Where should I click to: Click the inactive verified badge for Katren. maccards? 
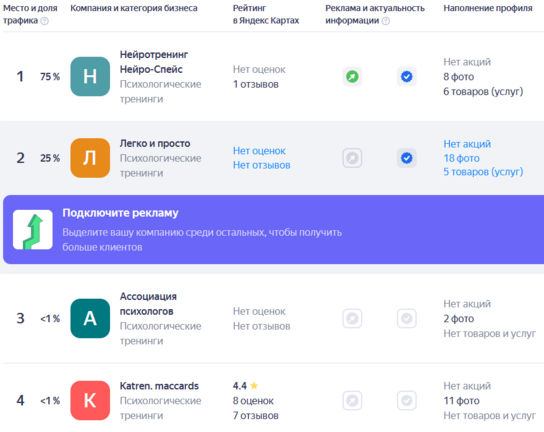407,400
